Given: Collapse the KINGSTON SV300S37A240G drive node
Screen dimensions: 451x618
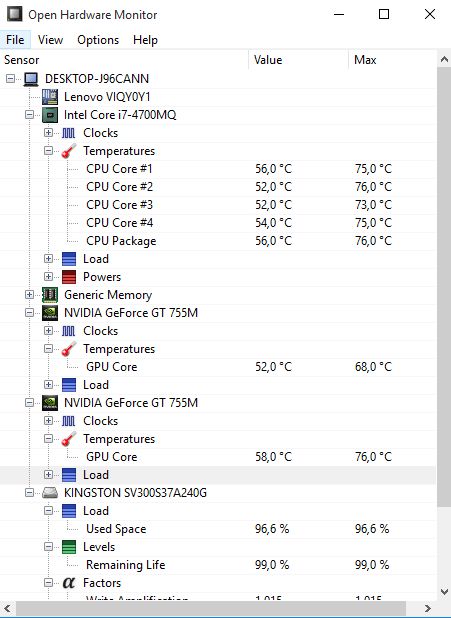Looking at the screenshot, I should pyautogui.click(x=30, y=493).
